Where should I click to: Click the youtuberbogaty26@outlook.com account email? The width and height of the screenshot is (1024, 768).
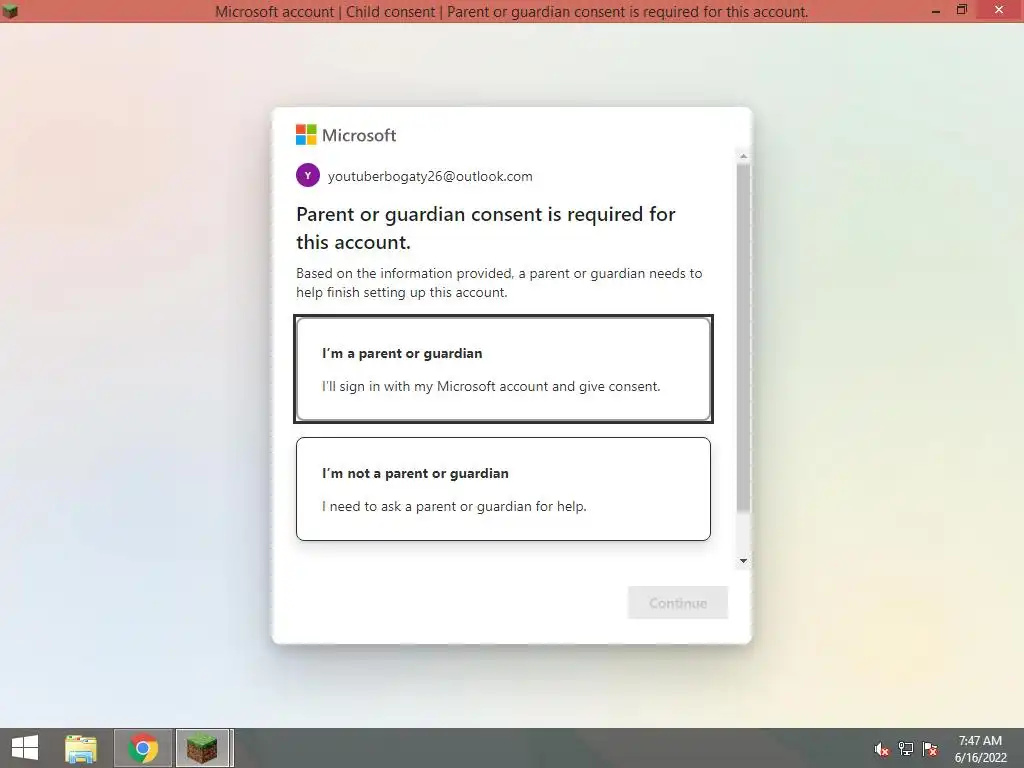430,176
